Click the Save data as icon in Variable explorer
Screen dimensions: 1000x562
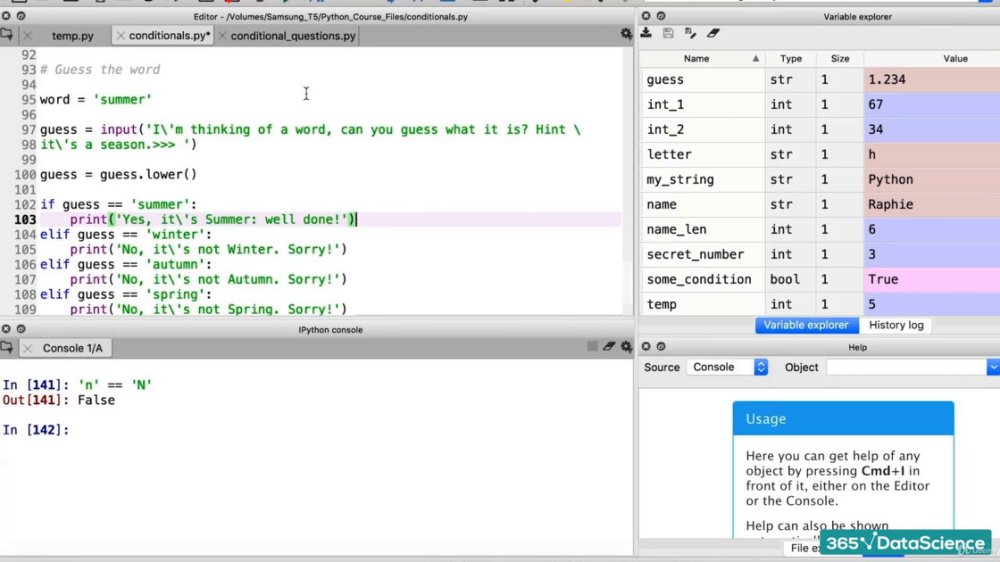[x=690, y=33]
